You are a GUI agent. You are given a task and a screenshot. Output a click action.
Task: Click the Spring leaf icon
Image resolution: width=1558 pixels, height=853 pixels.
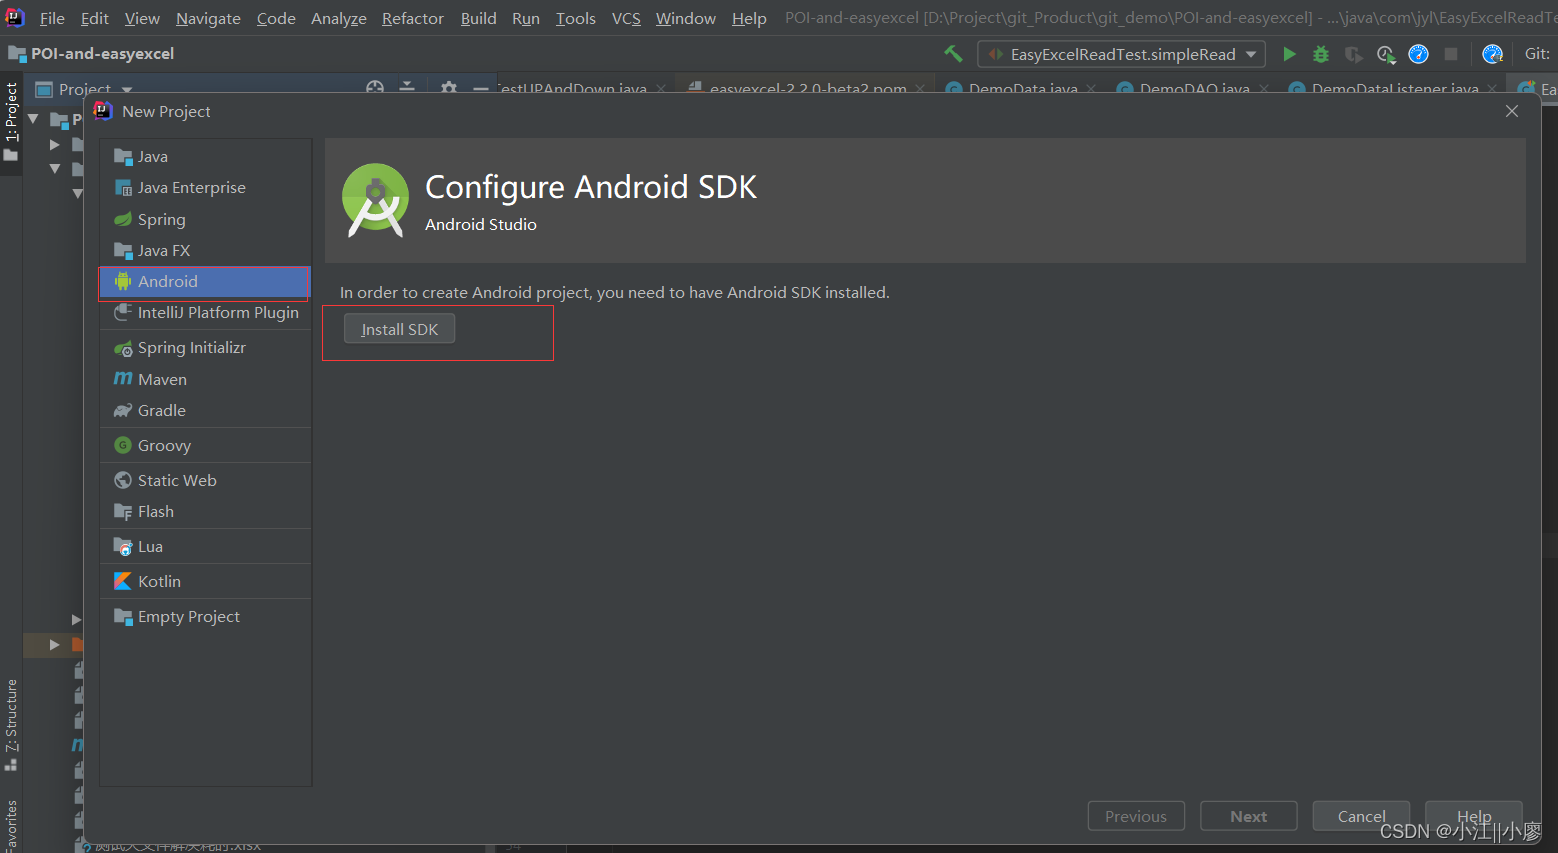[x=123, y=219]
